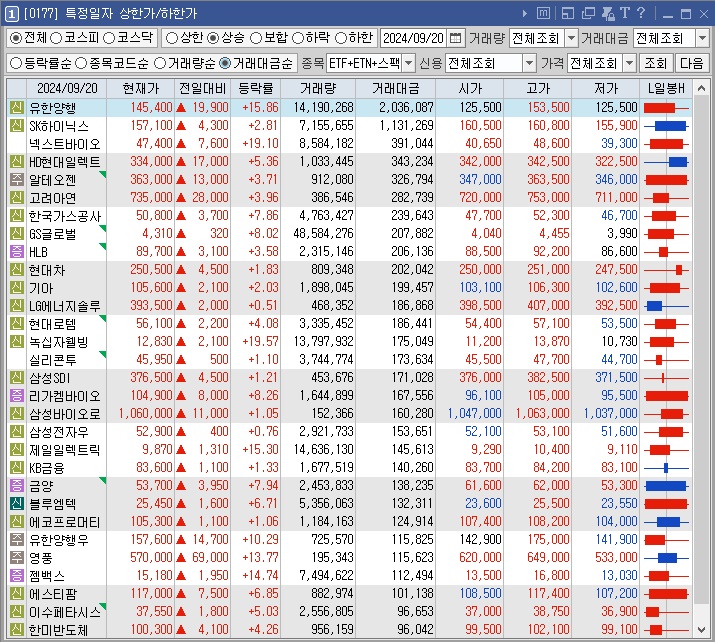Click the 증 badge on 젬백스 row

(16, 575)
